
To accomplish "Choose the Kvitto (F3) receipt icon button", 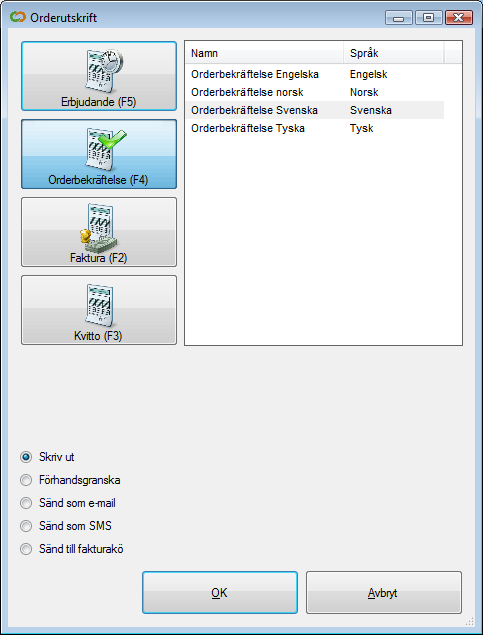I will coord(99,310).
